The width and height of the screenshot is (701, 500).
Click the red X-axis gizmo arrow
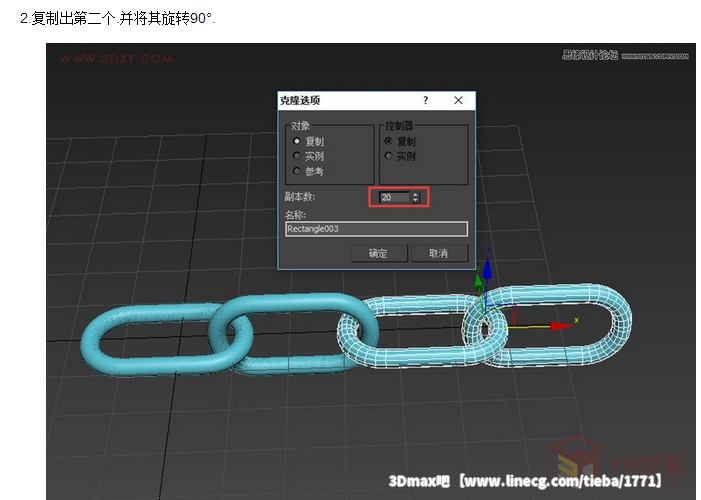click(x=560, y=324)
